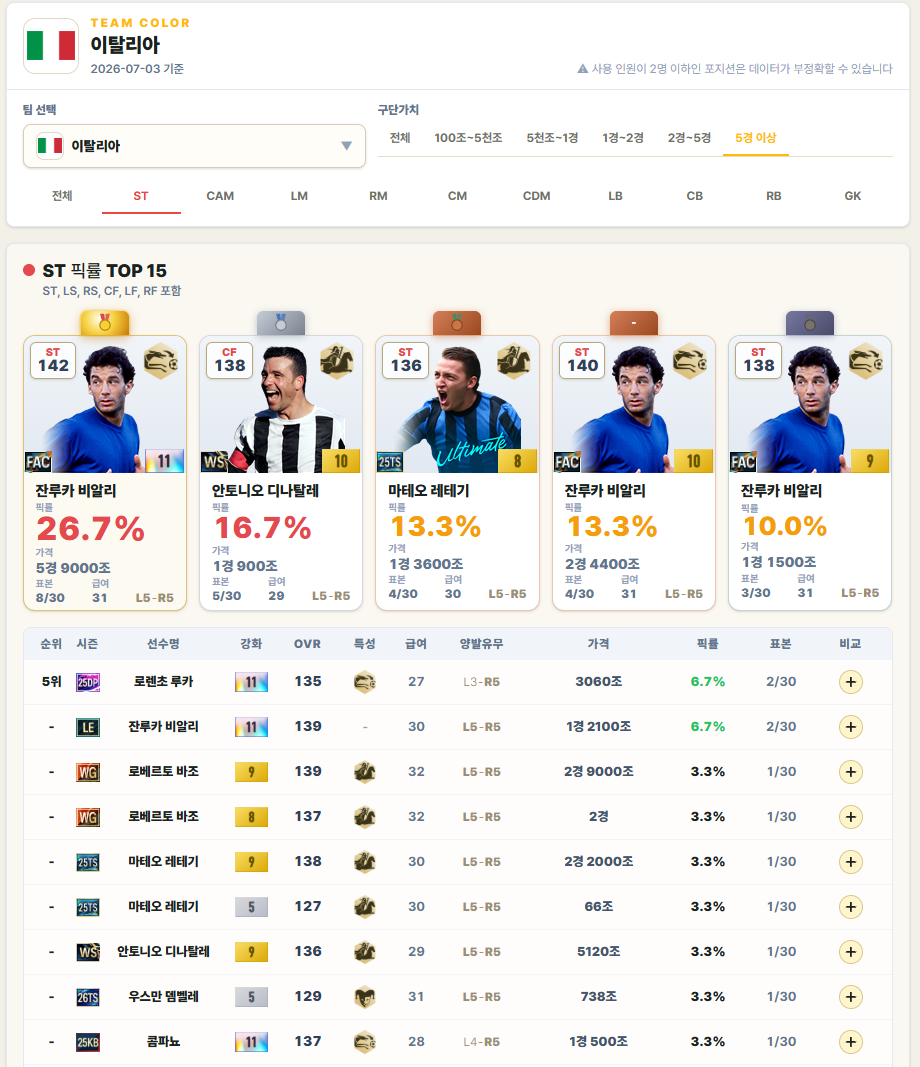Click the 26TS season badge of 우스만 뎀벨레

point(88,997)
